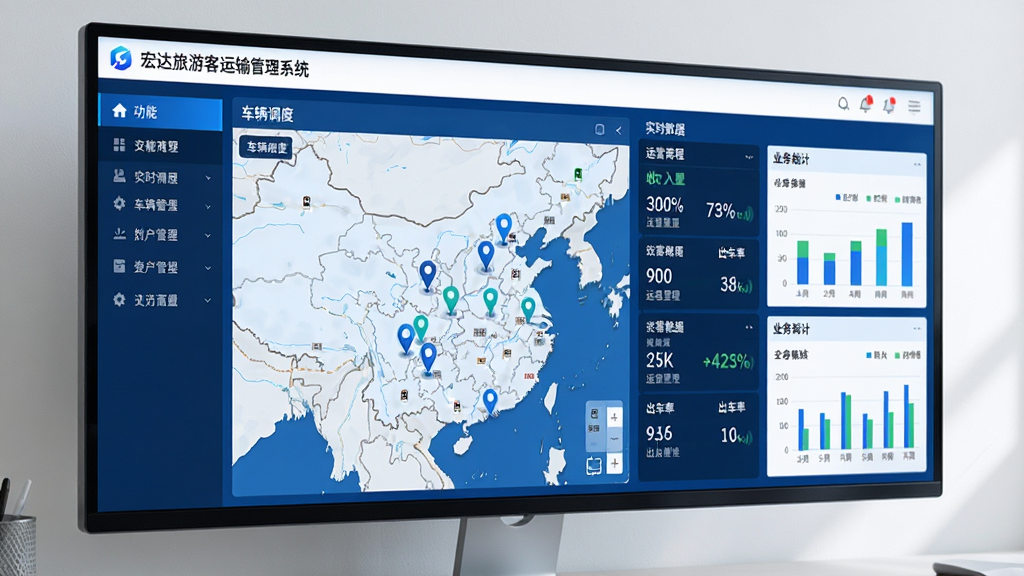The image size is (1024, 576).
Task: Expand the chevron of the last sidebar item
Action: coord(208,301)
